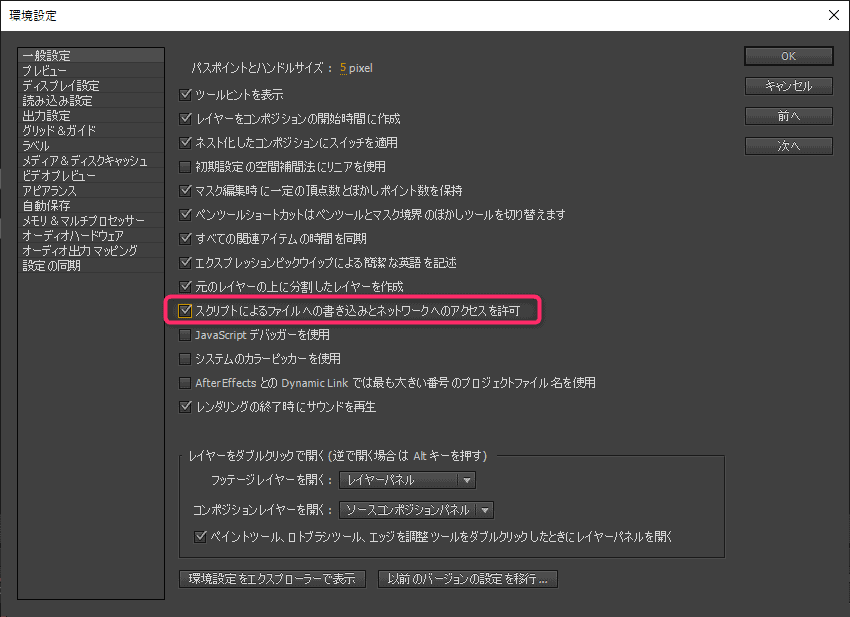Click the パスポイントとハンドルサイズ value 5
The height and width of the screenshot is (617, 850).
343,69
